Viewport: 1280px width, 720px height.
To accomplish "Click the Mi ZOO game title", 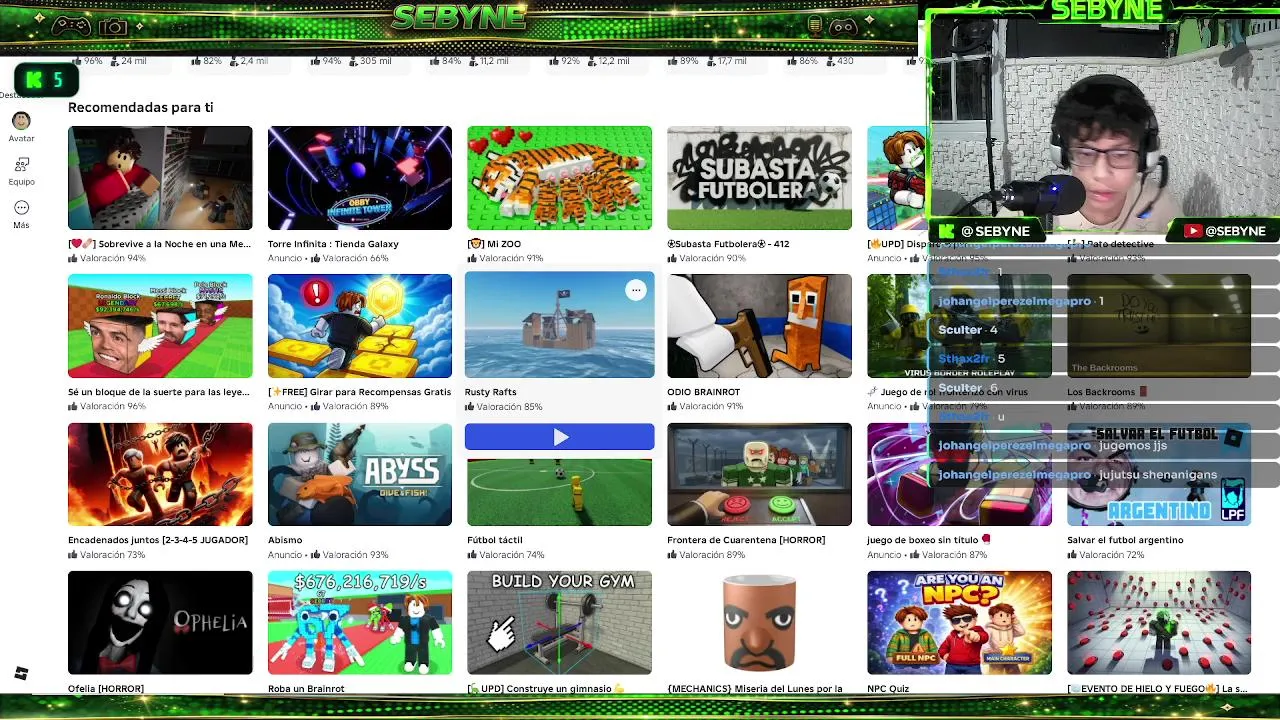I will click(x=494, y=244).
